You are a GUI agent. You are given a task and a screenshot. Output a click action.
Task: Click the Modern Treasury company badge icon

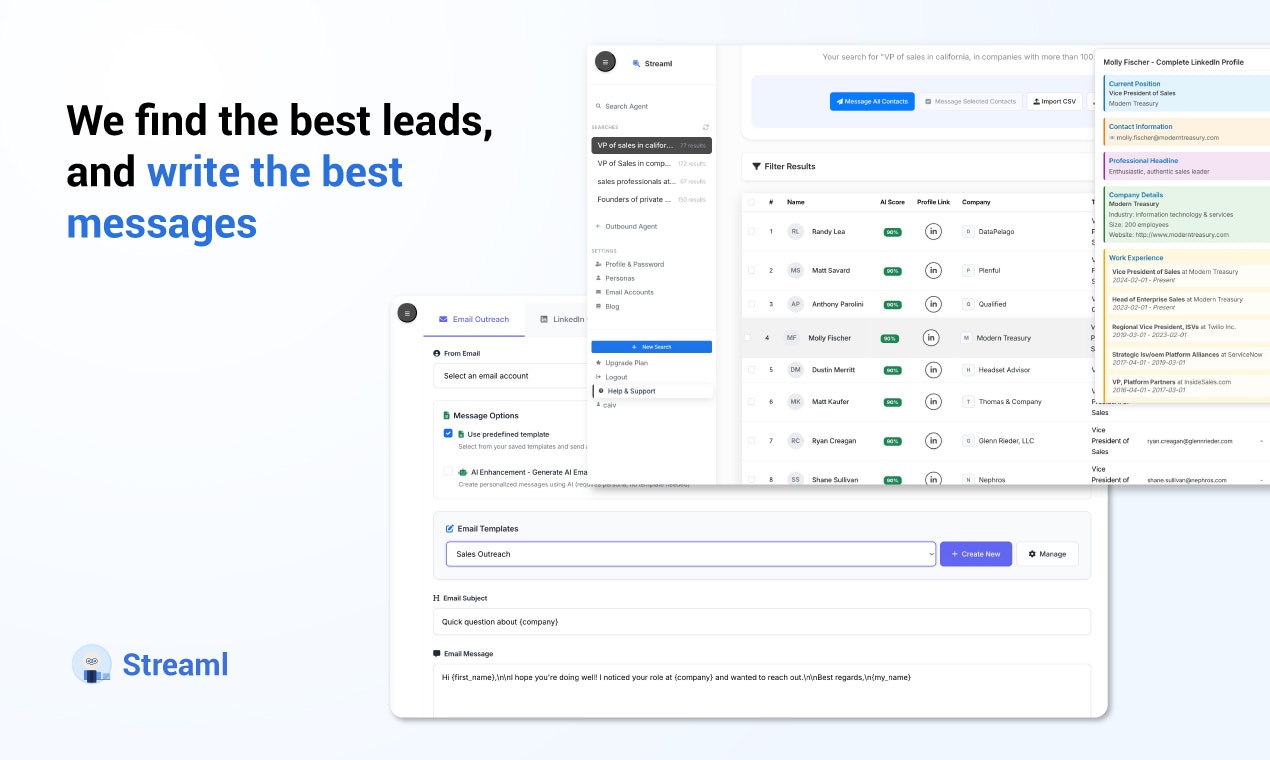coord(966,338)
